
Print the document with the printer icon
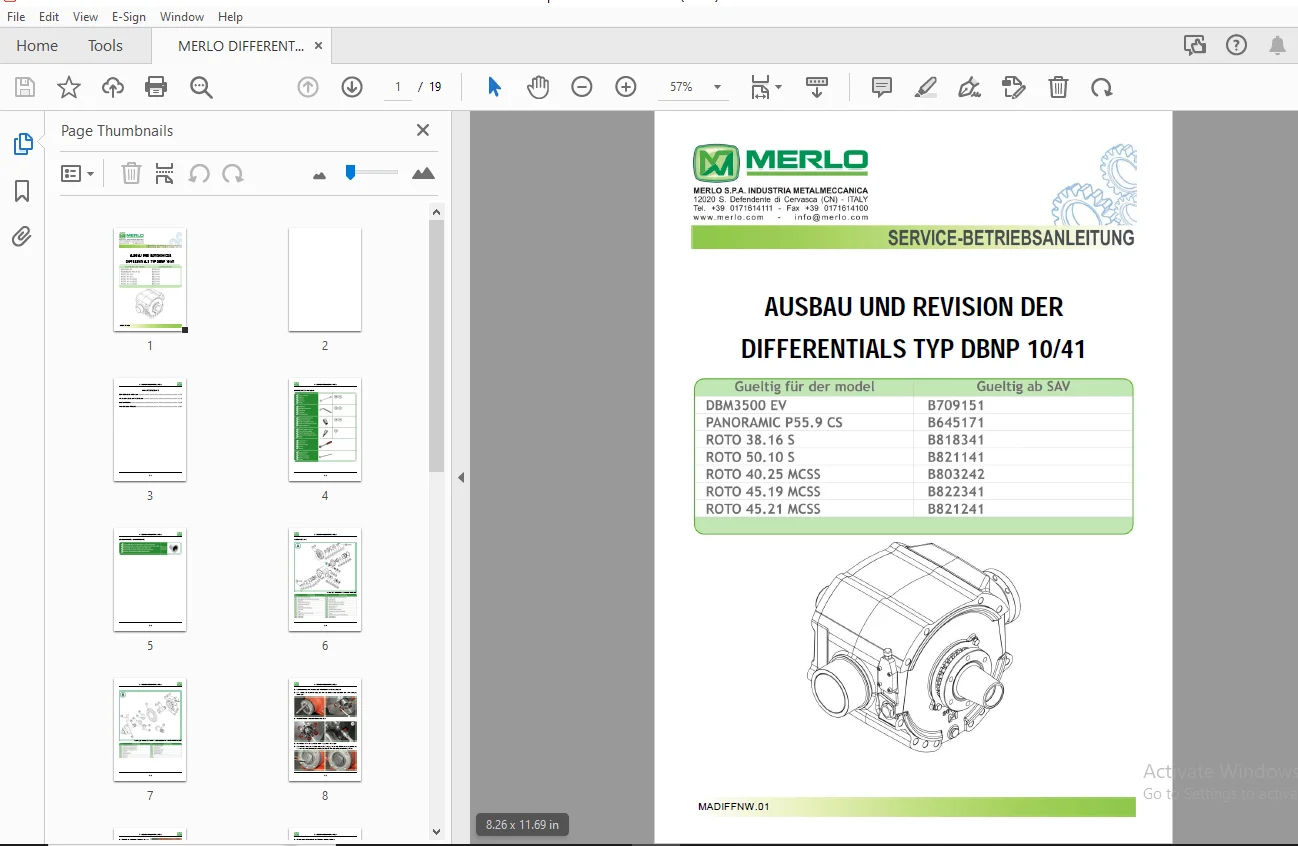click(x=156, y=87)
